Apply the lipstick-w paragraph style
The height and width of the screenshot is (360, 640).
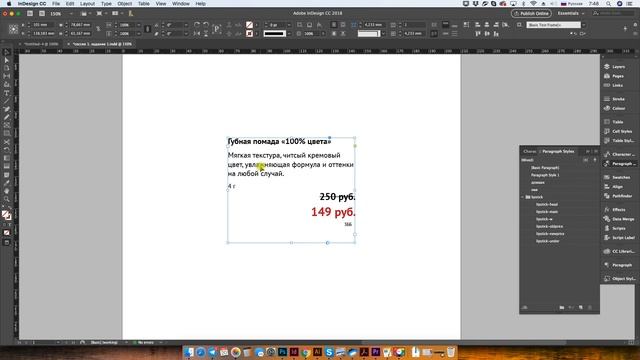tap(544, 219)
